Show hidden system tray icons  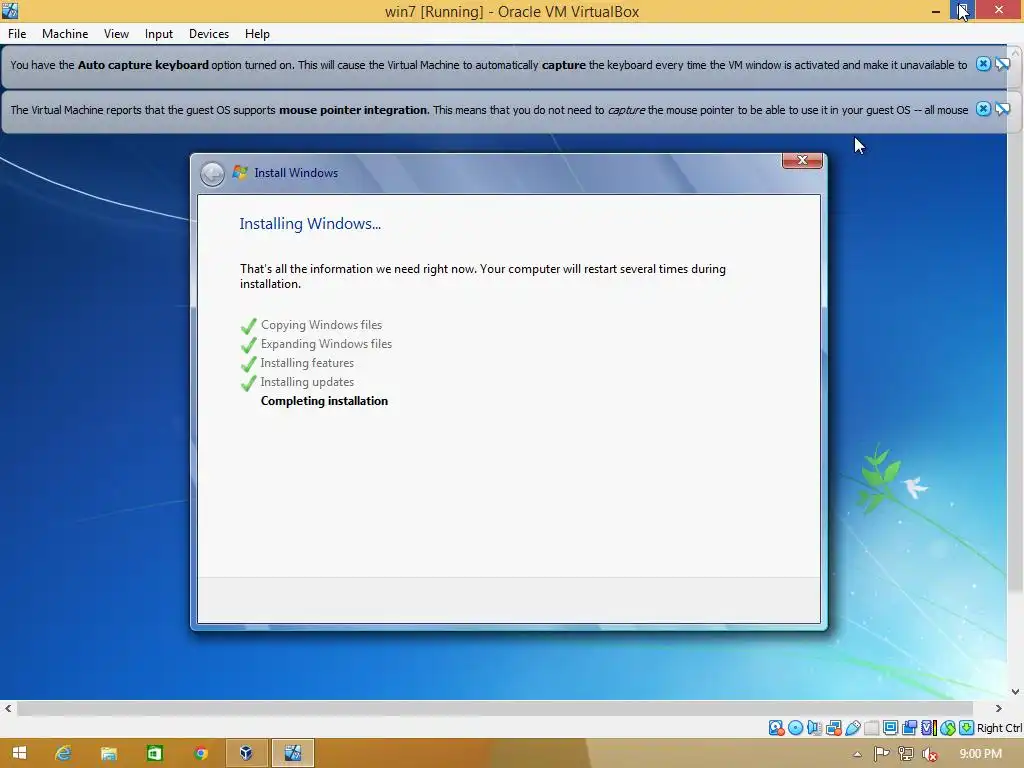tap(857, 754)
